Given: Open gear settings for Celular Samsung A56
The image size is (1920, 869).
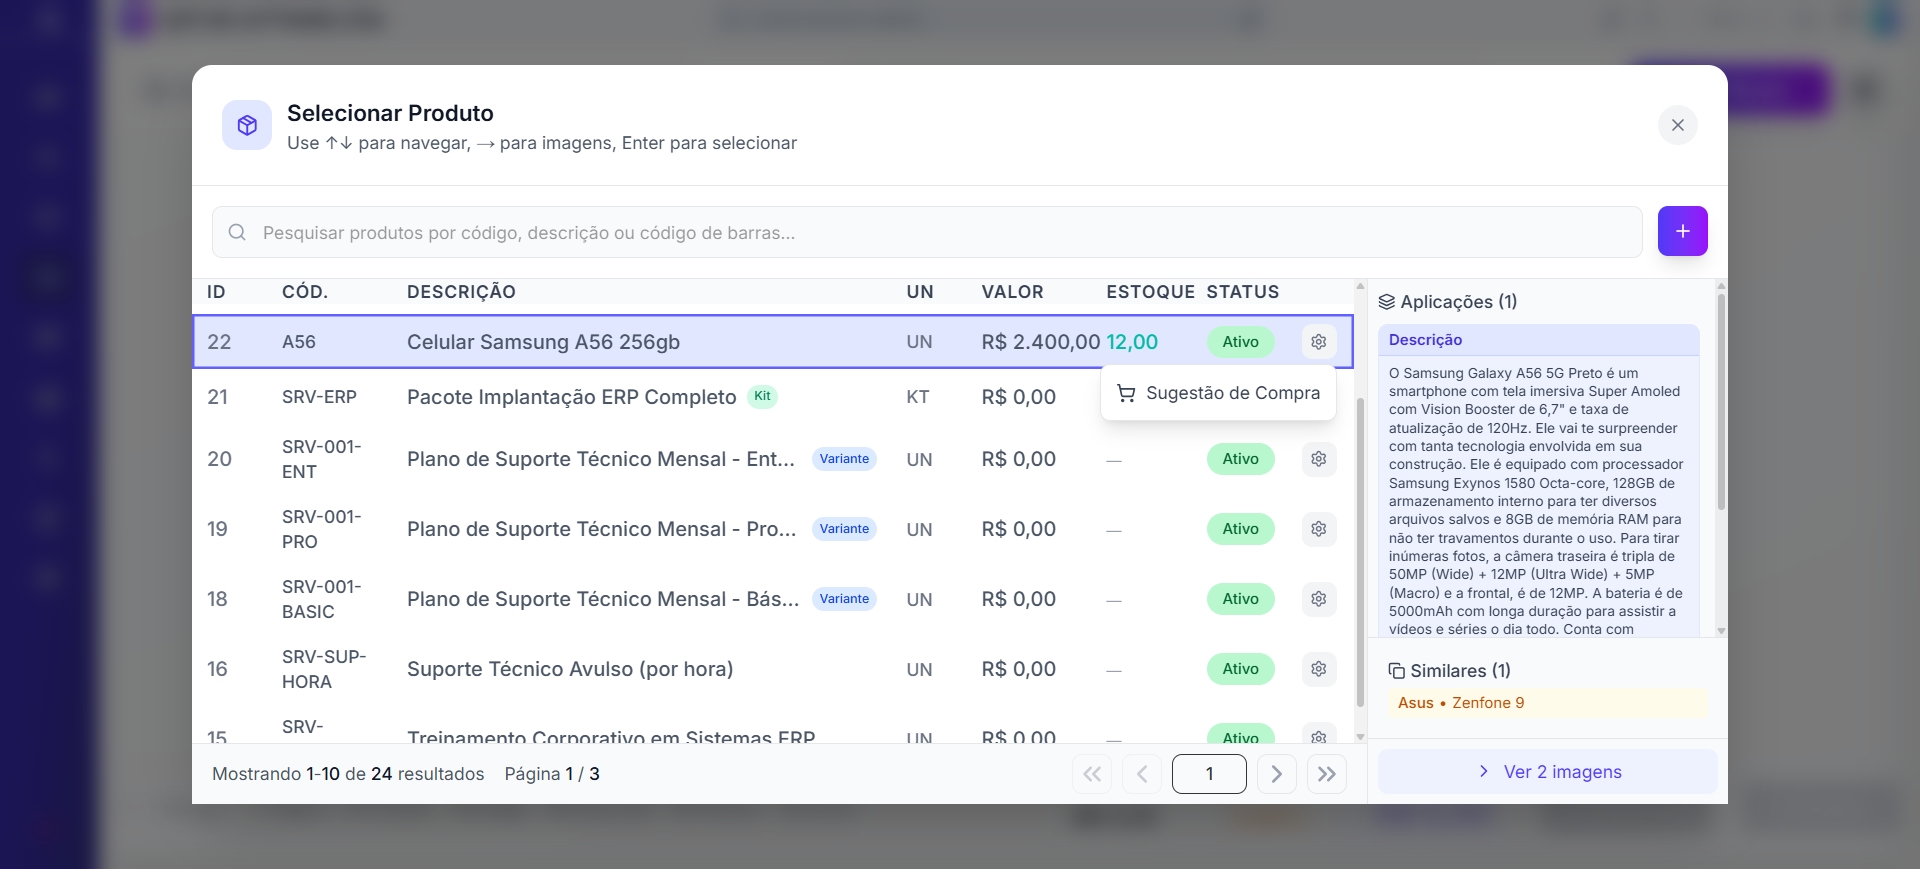Looking at the screenshot, I should [1318, 342].
